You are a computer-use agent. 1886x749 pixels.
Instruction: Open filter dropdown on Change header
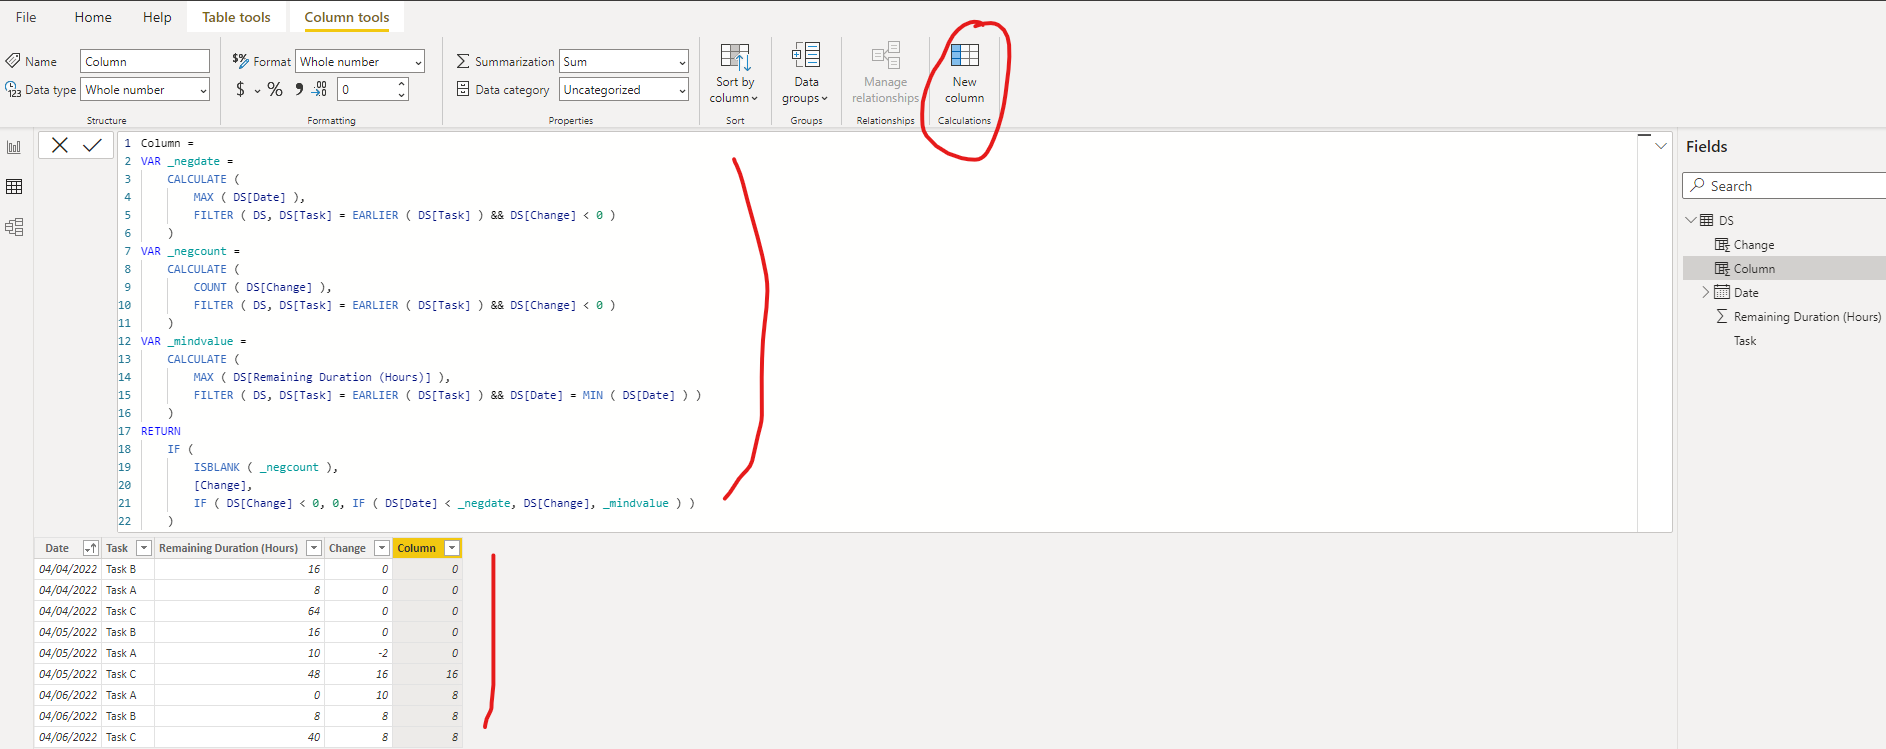(381, 548)
